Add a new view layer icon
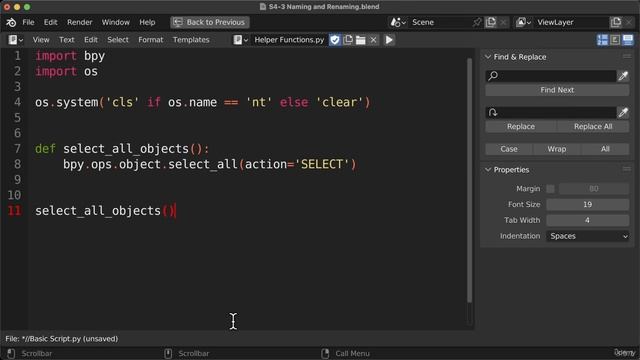Viewport: 640px width, 360px height. [616, 22]
